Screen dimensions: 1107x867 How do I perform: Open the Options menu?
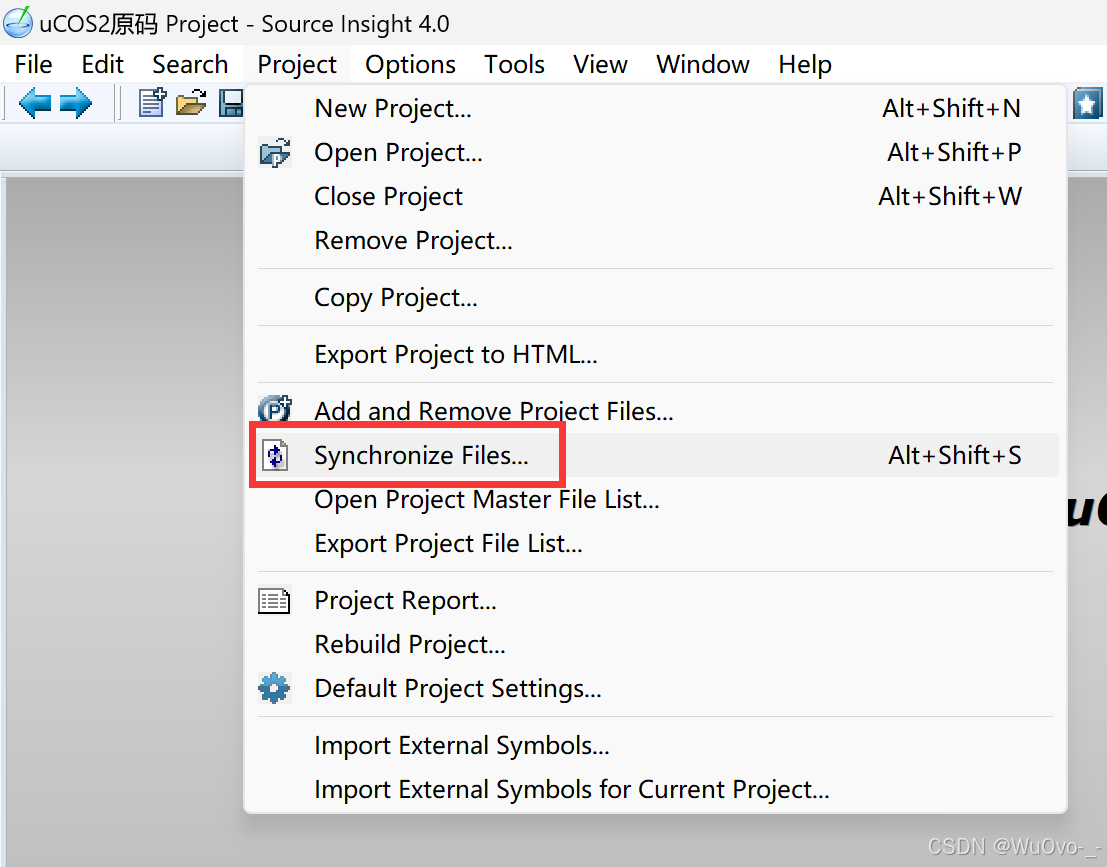tap(410, 64)
